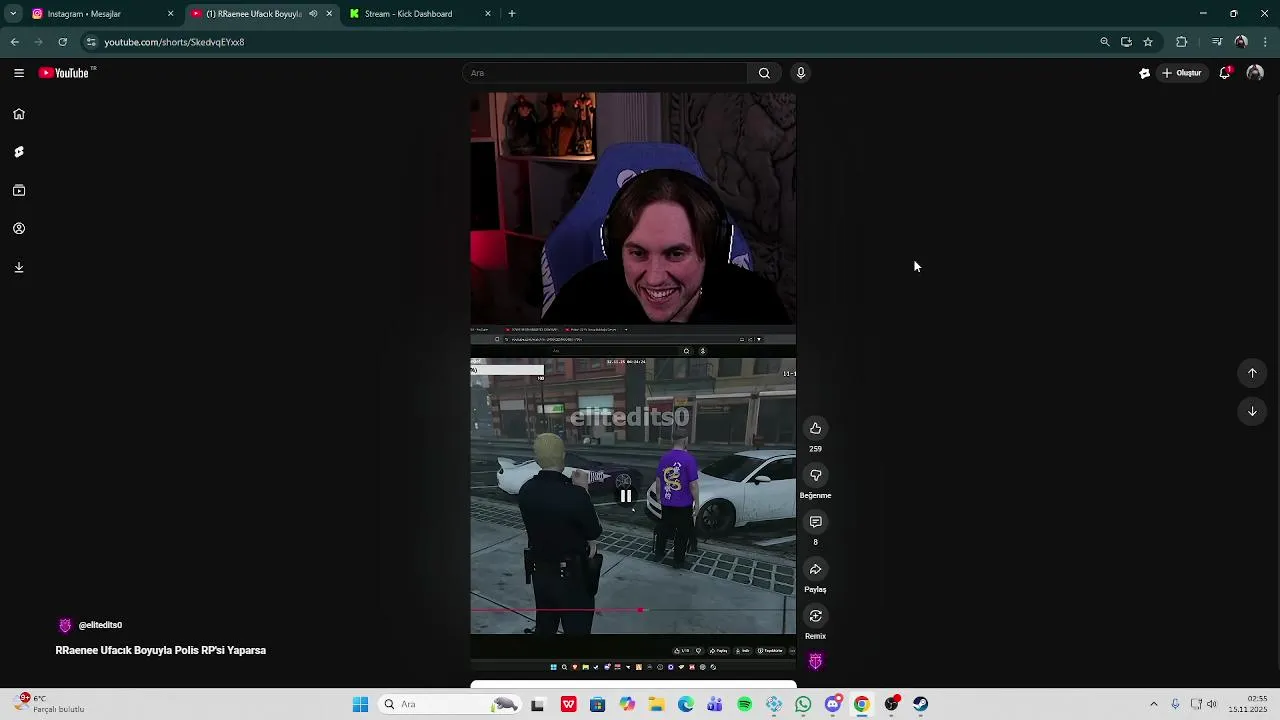
Task: Open the weather widget
Action: pyautogui.click(x=50, y=704)
